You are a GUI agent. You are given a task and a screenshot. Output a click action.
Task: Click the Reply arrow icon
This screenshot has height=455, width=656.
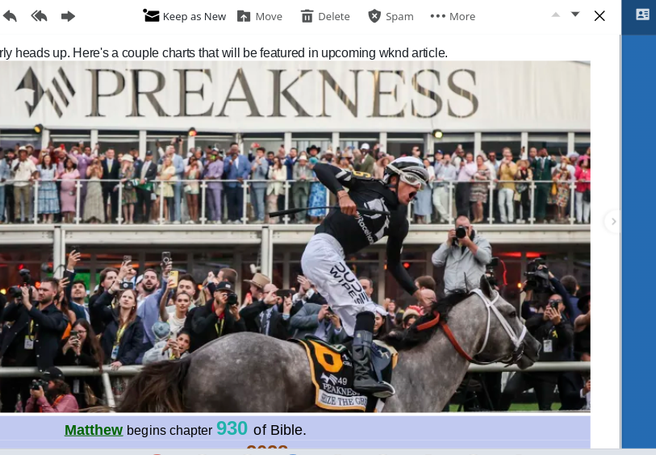(10, 16)
